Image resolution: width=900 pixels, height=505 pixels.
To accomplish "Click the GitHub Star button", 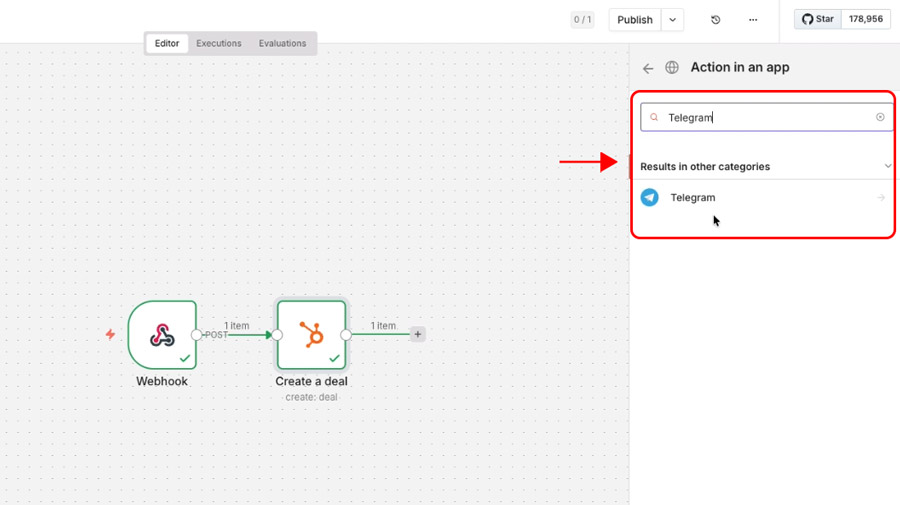I will 818,19.
